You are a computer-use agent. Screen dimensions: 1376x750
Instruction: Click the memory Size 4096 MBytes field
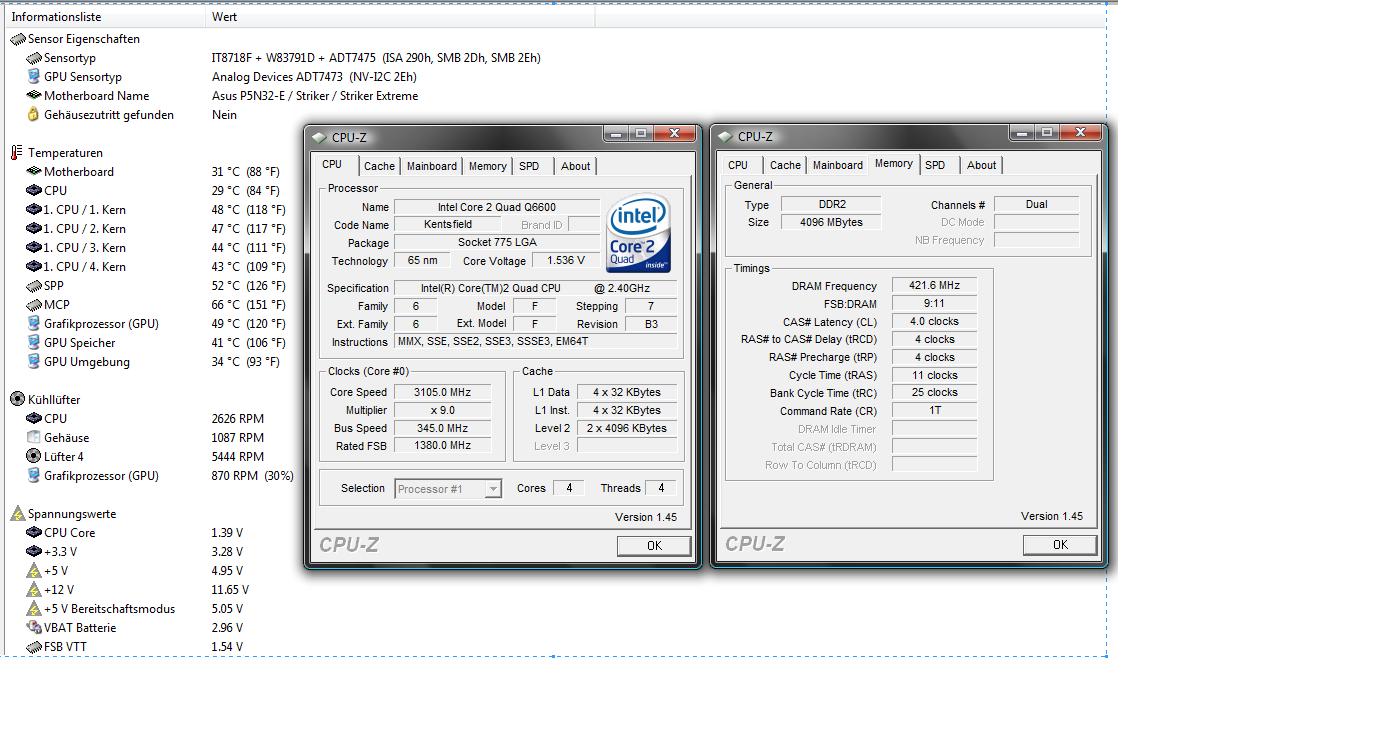(x=830, y=222)
